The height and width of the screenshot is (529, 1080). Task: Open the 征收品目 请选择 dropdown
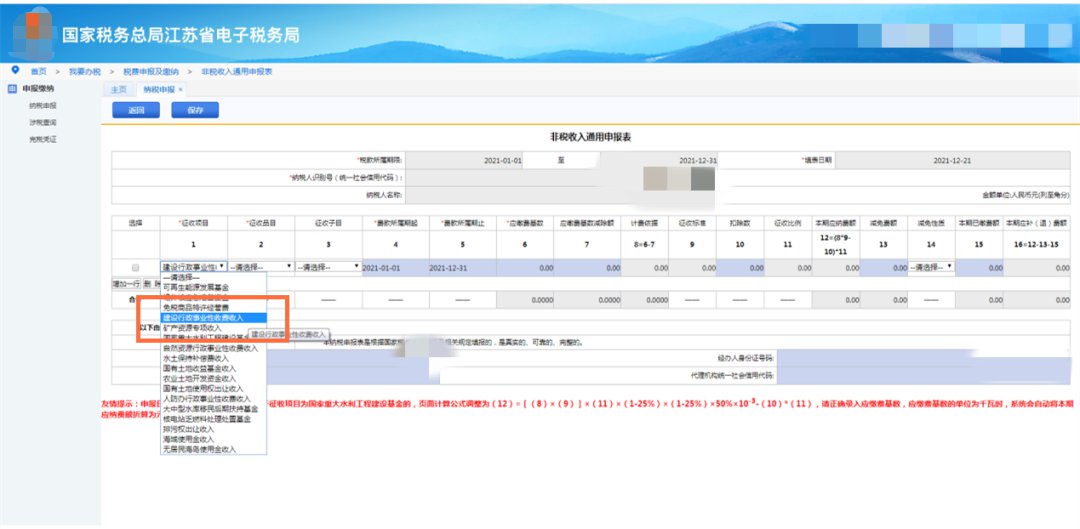click(261, 268)
